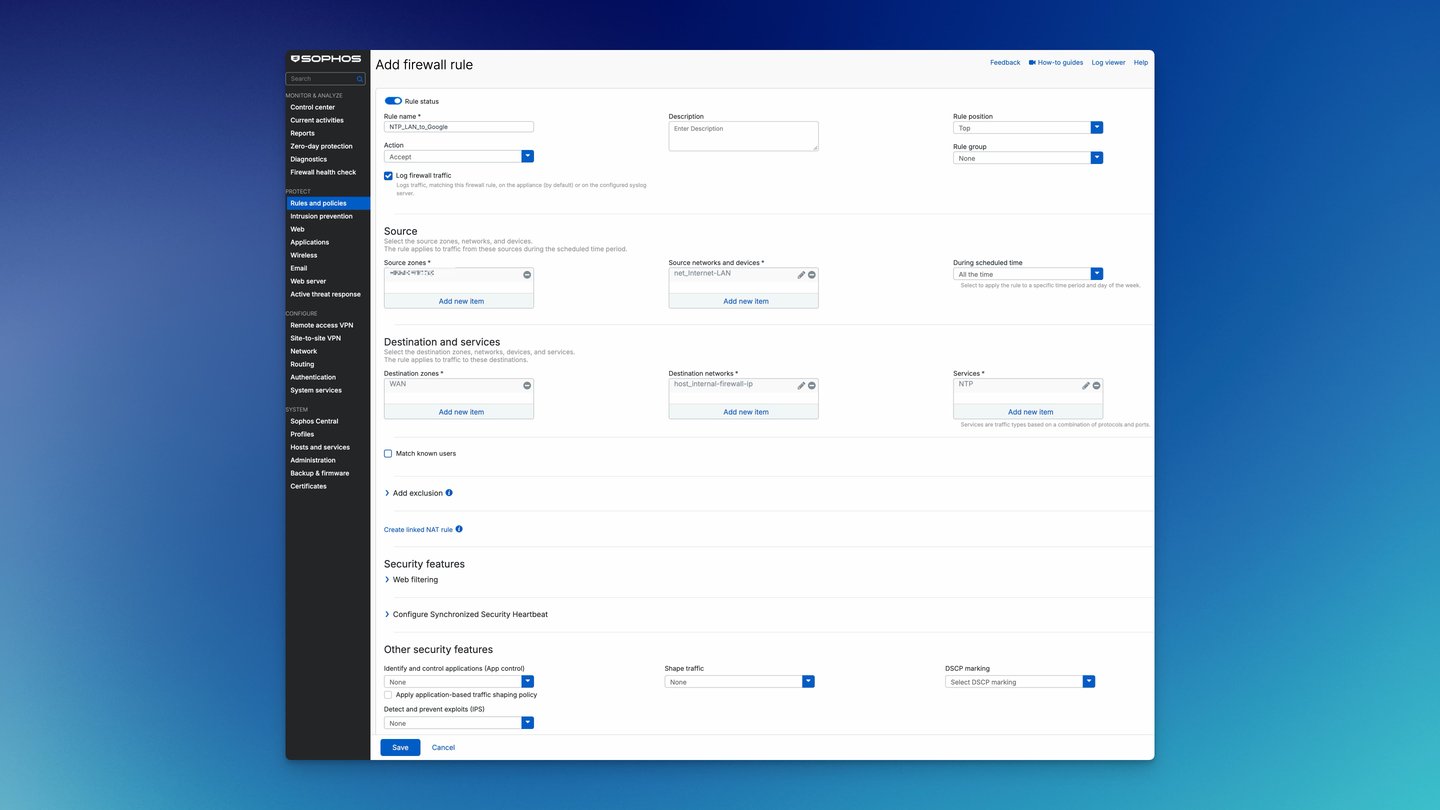
Task: Click the Sophos logo
Action: [x=326, y=59]
